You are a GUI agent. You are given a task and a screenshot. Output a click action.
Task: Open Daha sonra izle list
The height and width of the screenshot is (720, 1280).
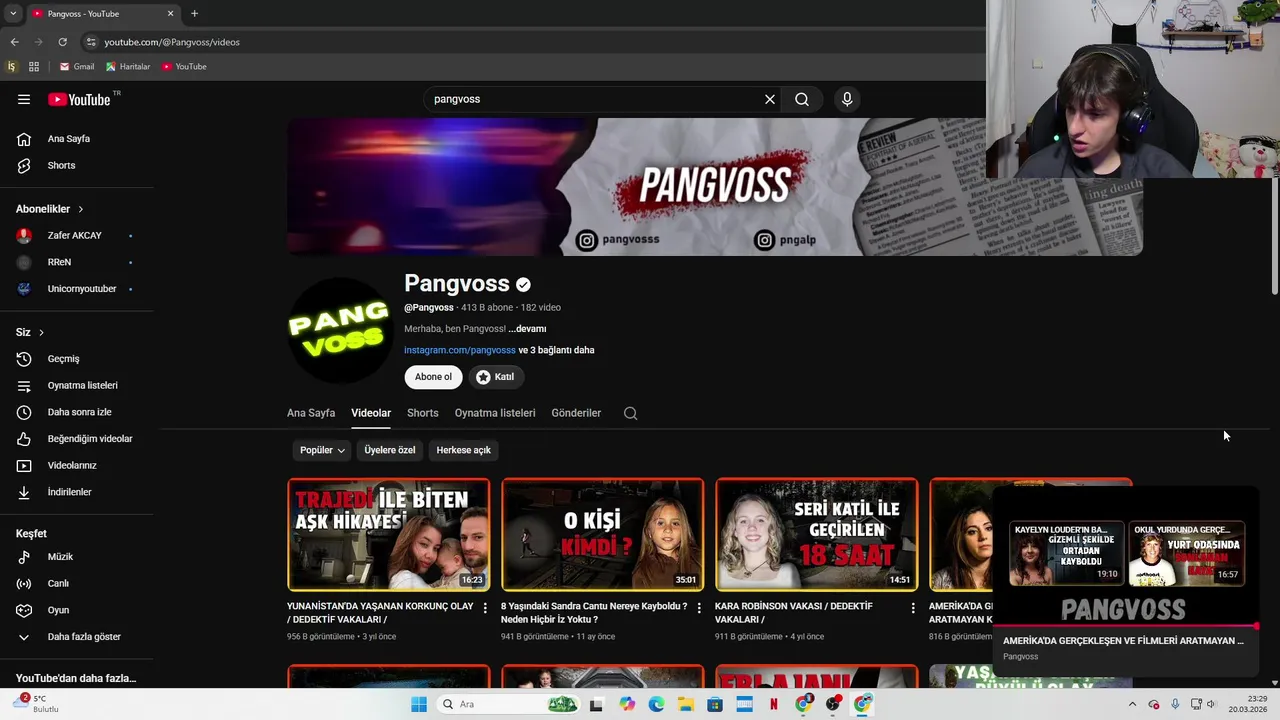[x=77, y=412]
